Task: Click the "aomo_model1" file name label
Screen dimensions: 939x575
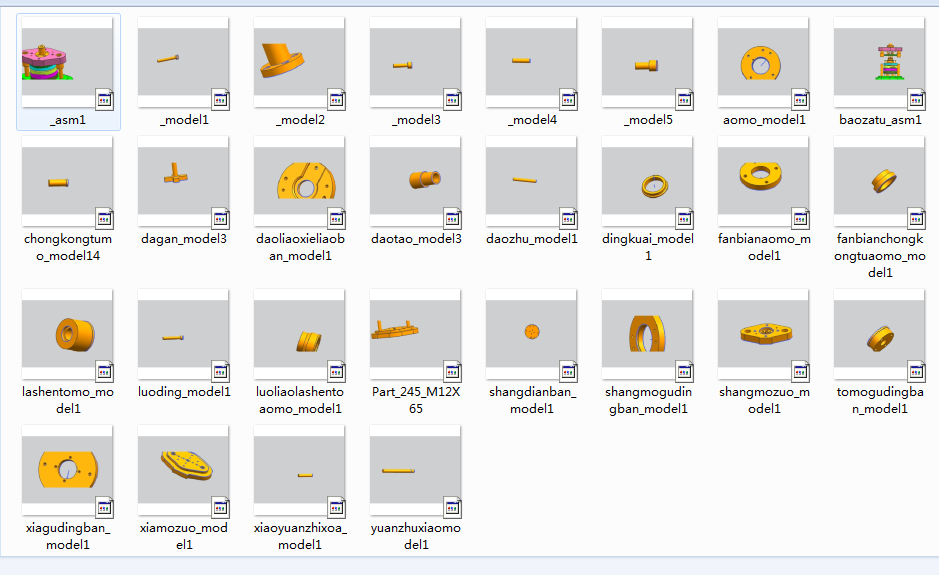Action: point(764,120)
